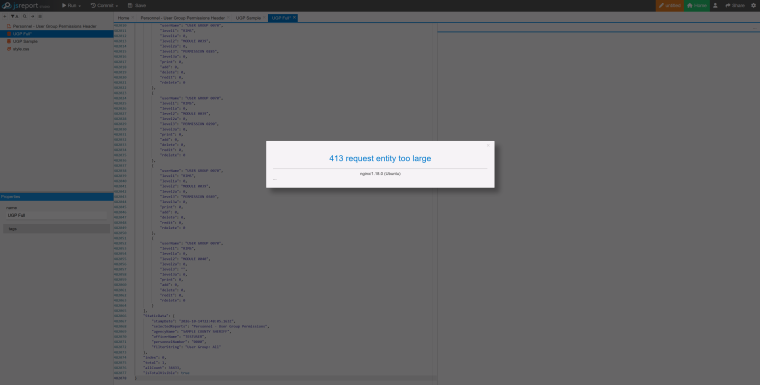Open the settings gear menu

click(753, 5)
